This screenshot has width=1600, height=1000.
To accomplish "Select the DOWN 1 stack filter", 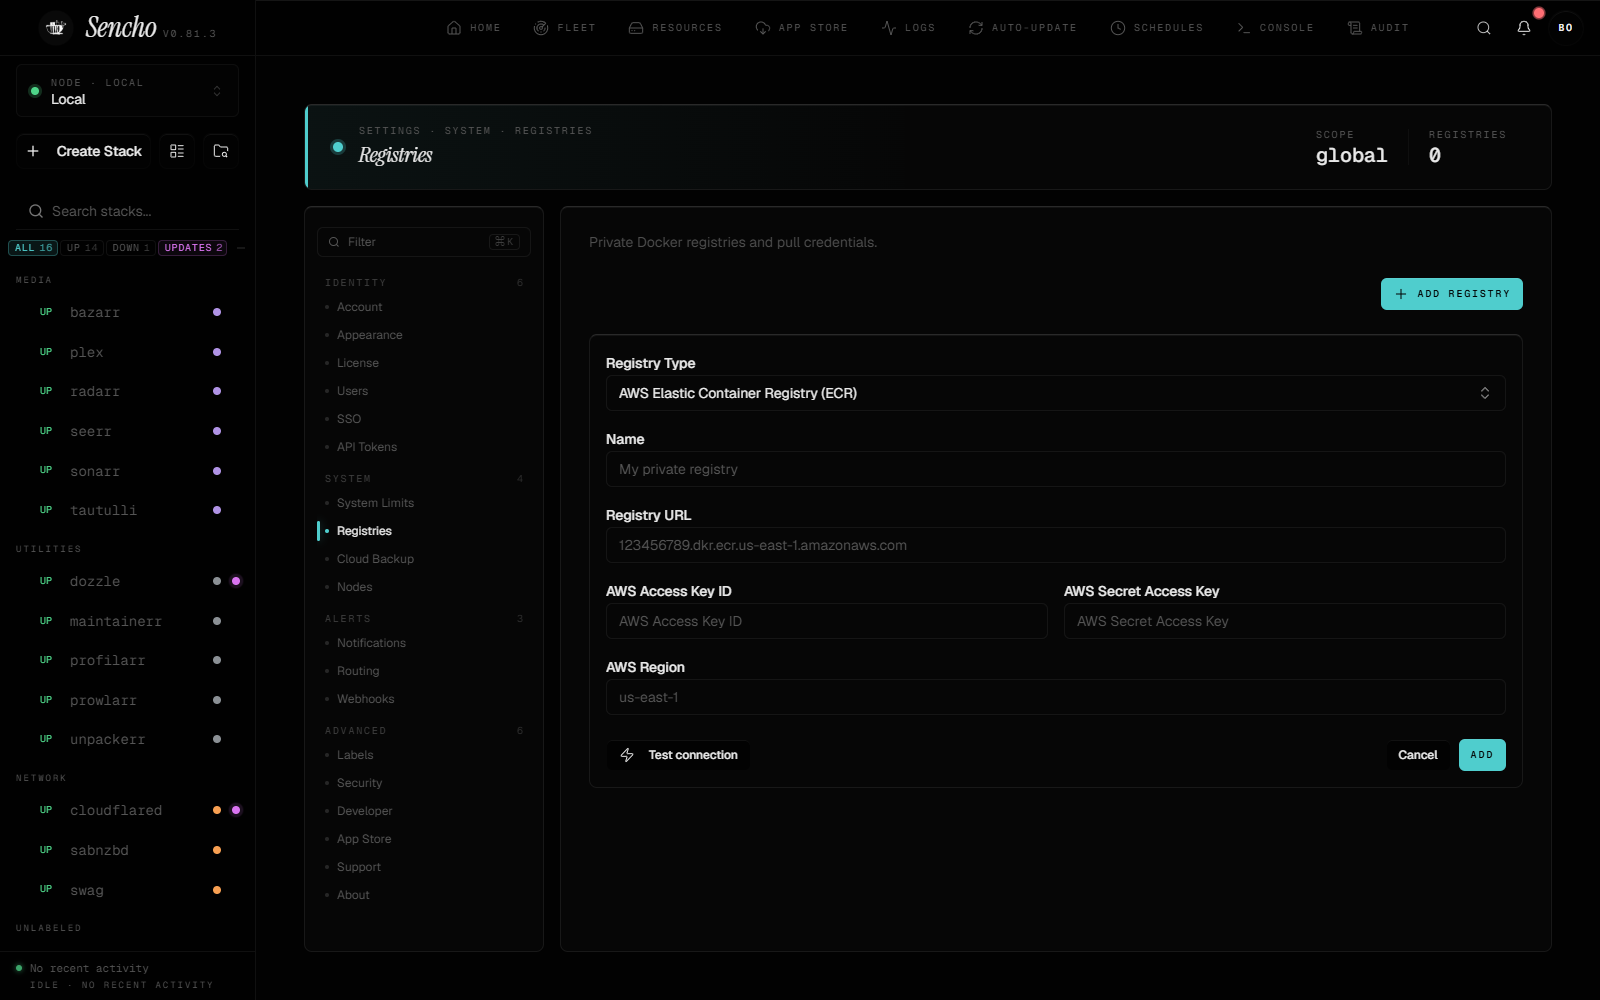I will 131,248.
